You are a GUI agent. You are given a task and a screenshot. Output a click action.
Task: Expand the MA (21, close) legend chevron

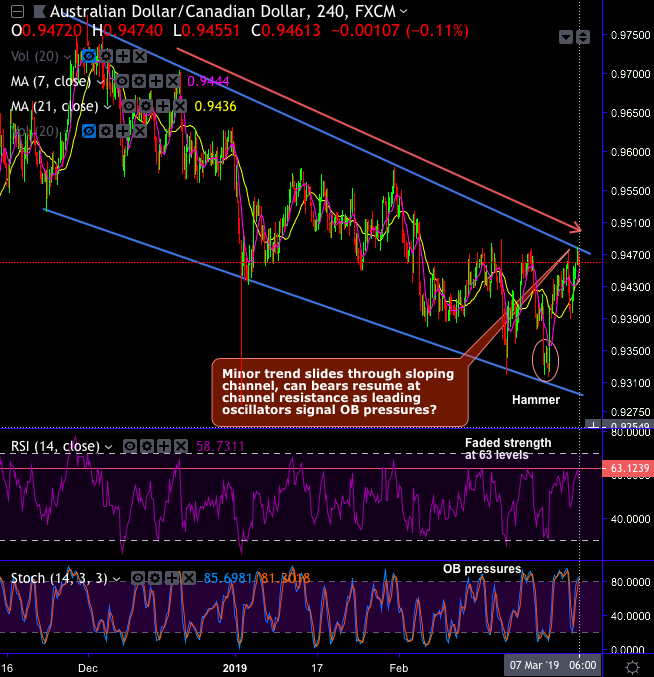tap(107, 106)
